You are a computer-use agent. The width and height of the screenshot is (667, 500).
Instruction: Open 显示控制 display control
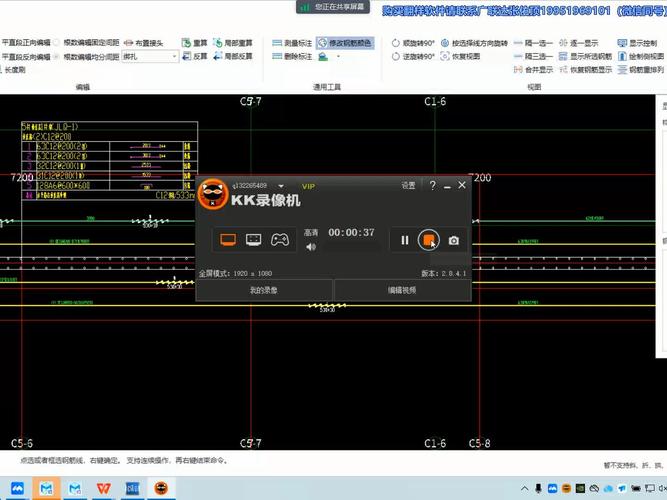[x=637, y=43]
